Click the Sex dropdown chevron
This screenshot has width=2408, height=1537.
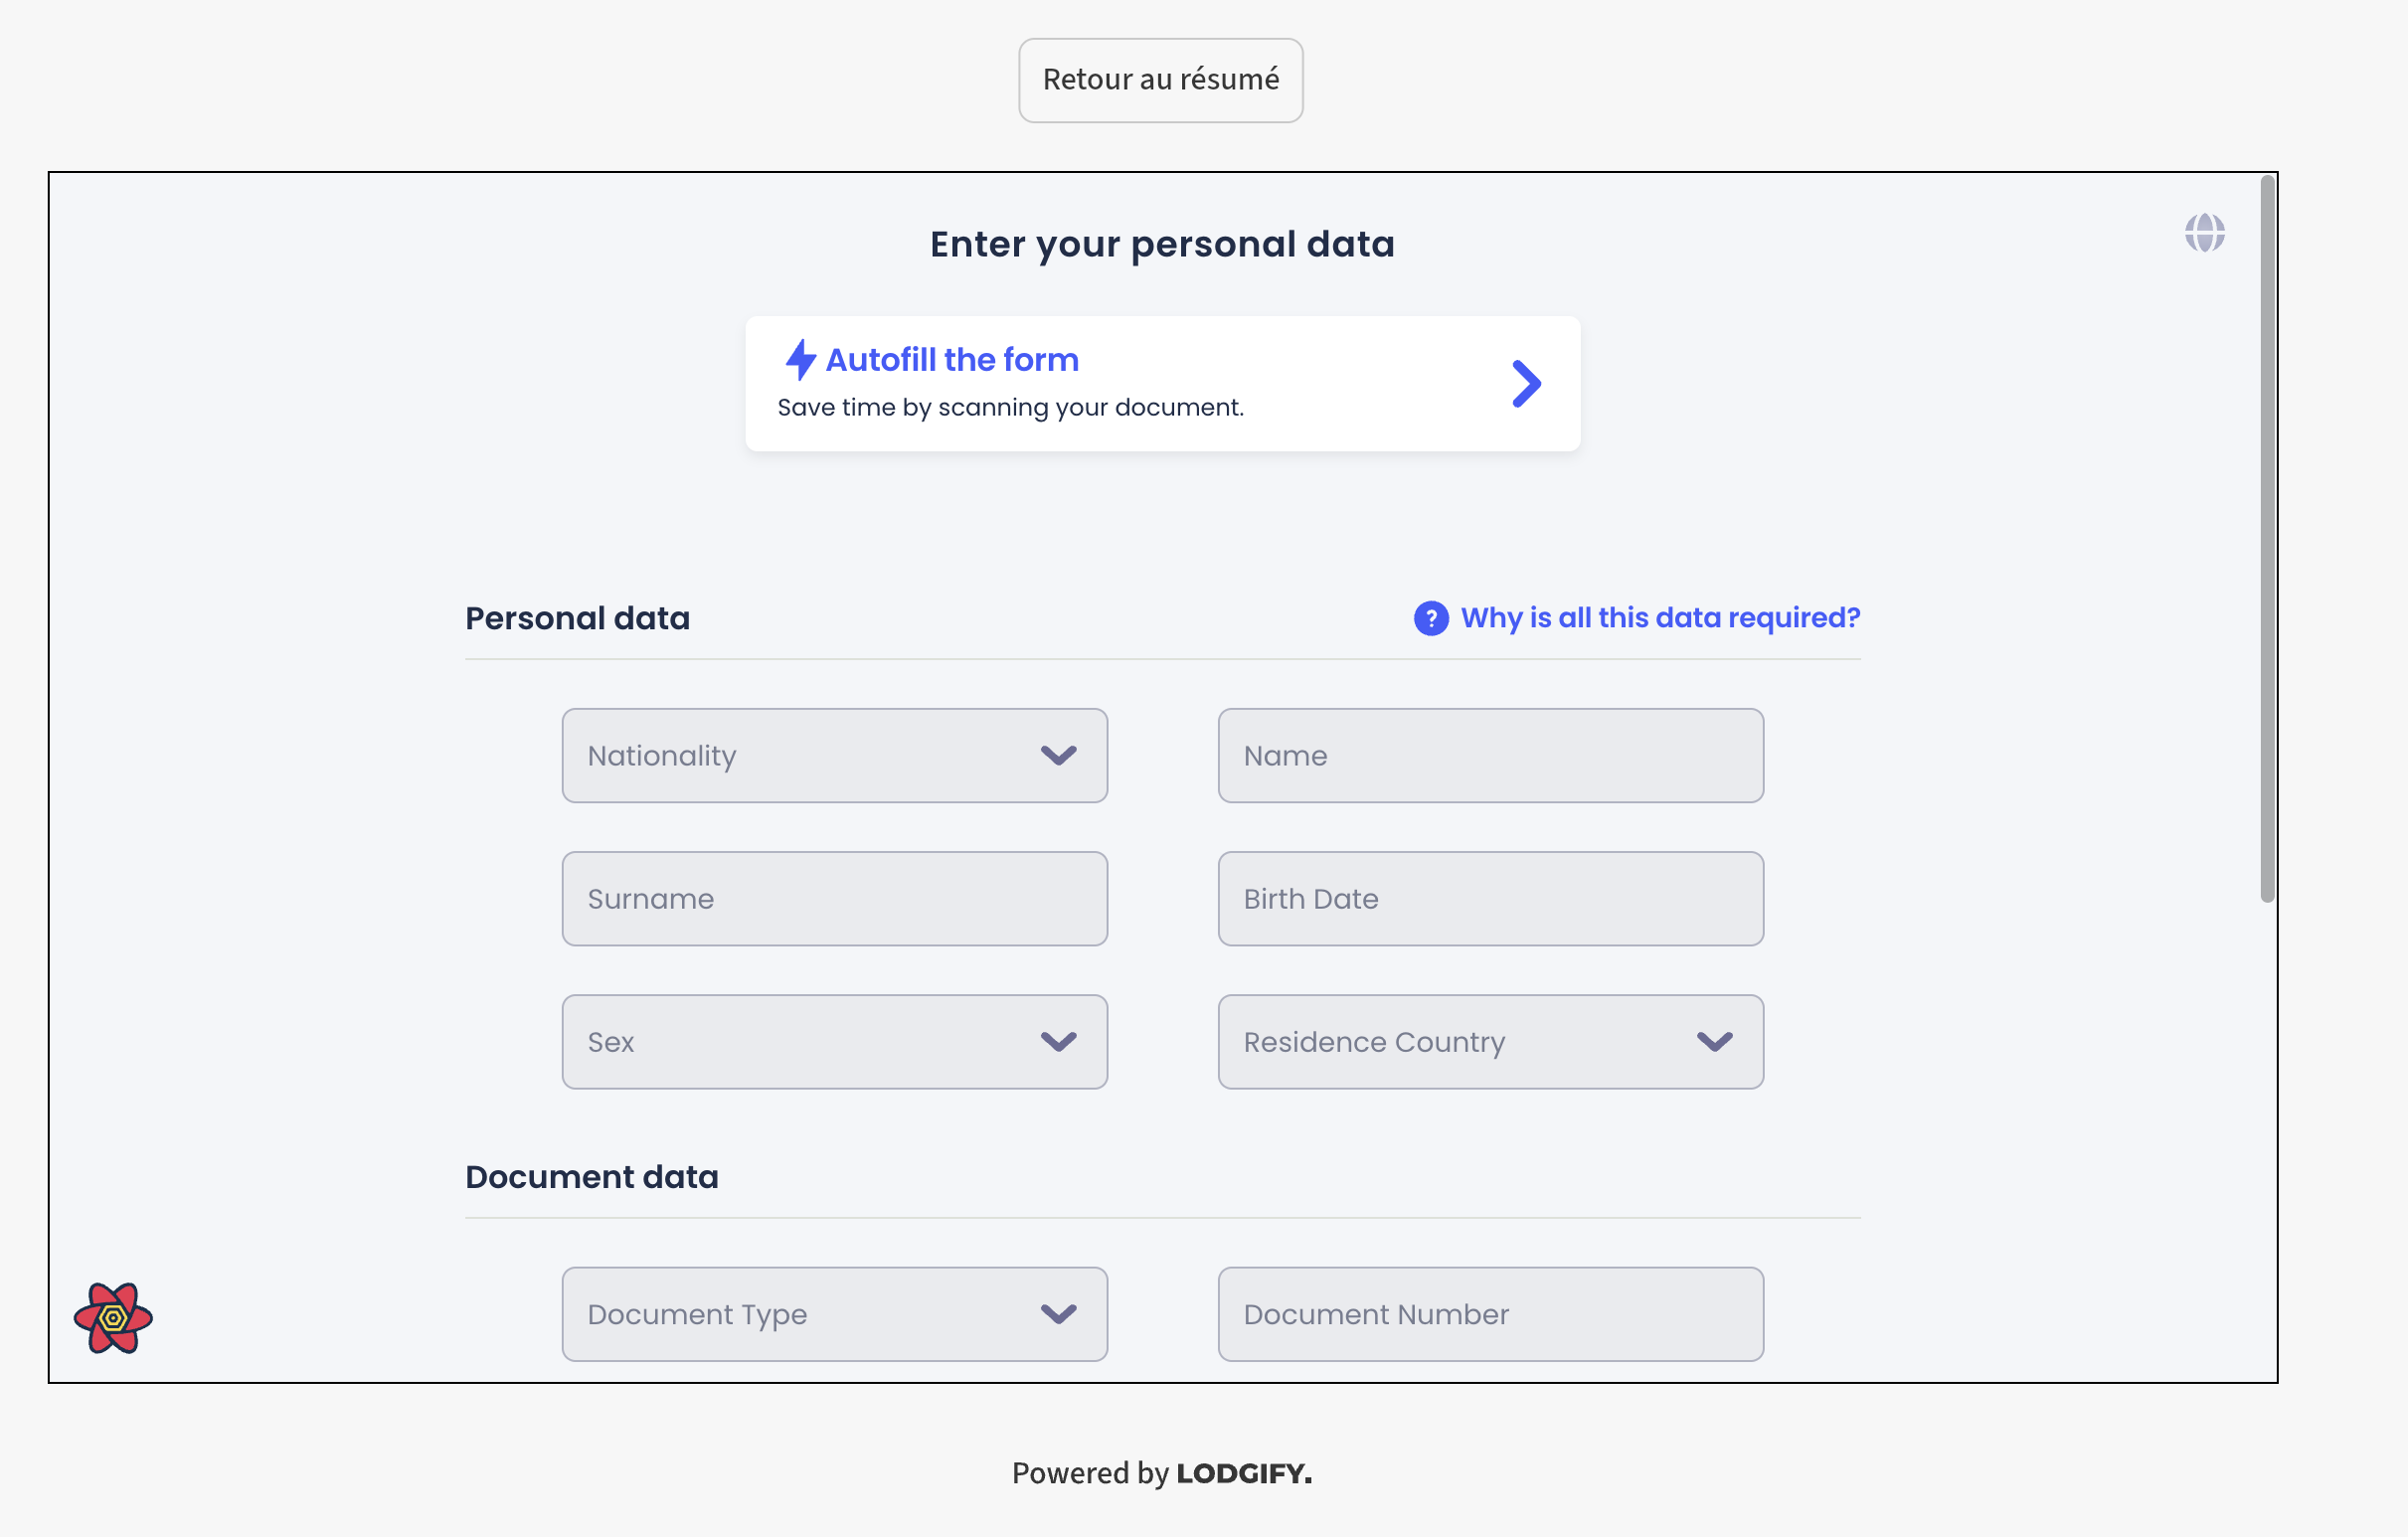point(1058,1042)
